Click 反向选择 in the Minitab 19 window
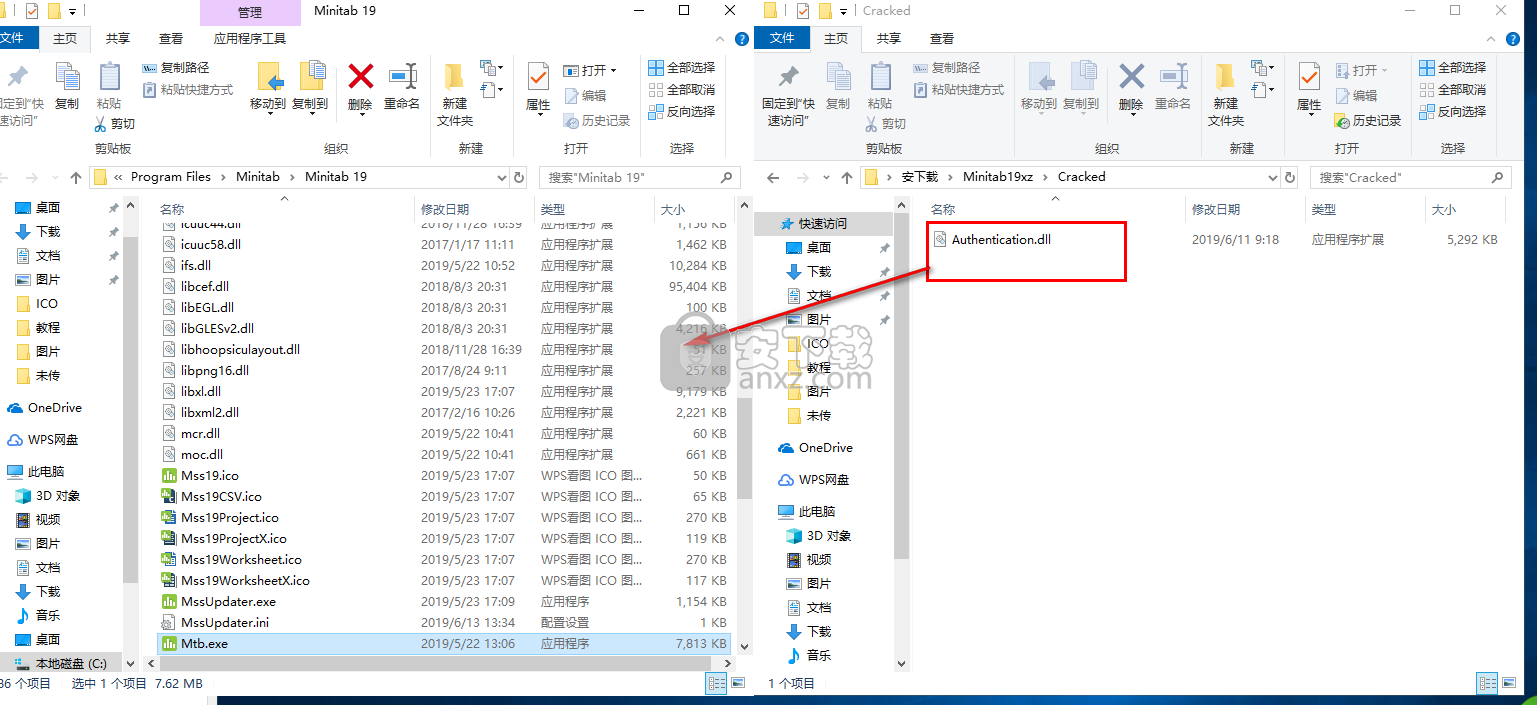1537x705 pixels. click(x=682, y=112)
